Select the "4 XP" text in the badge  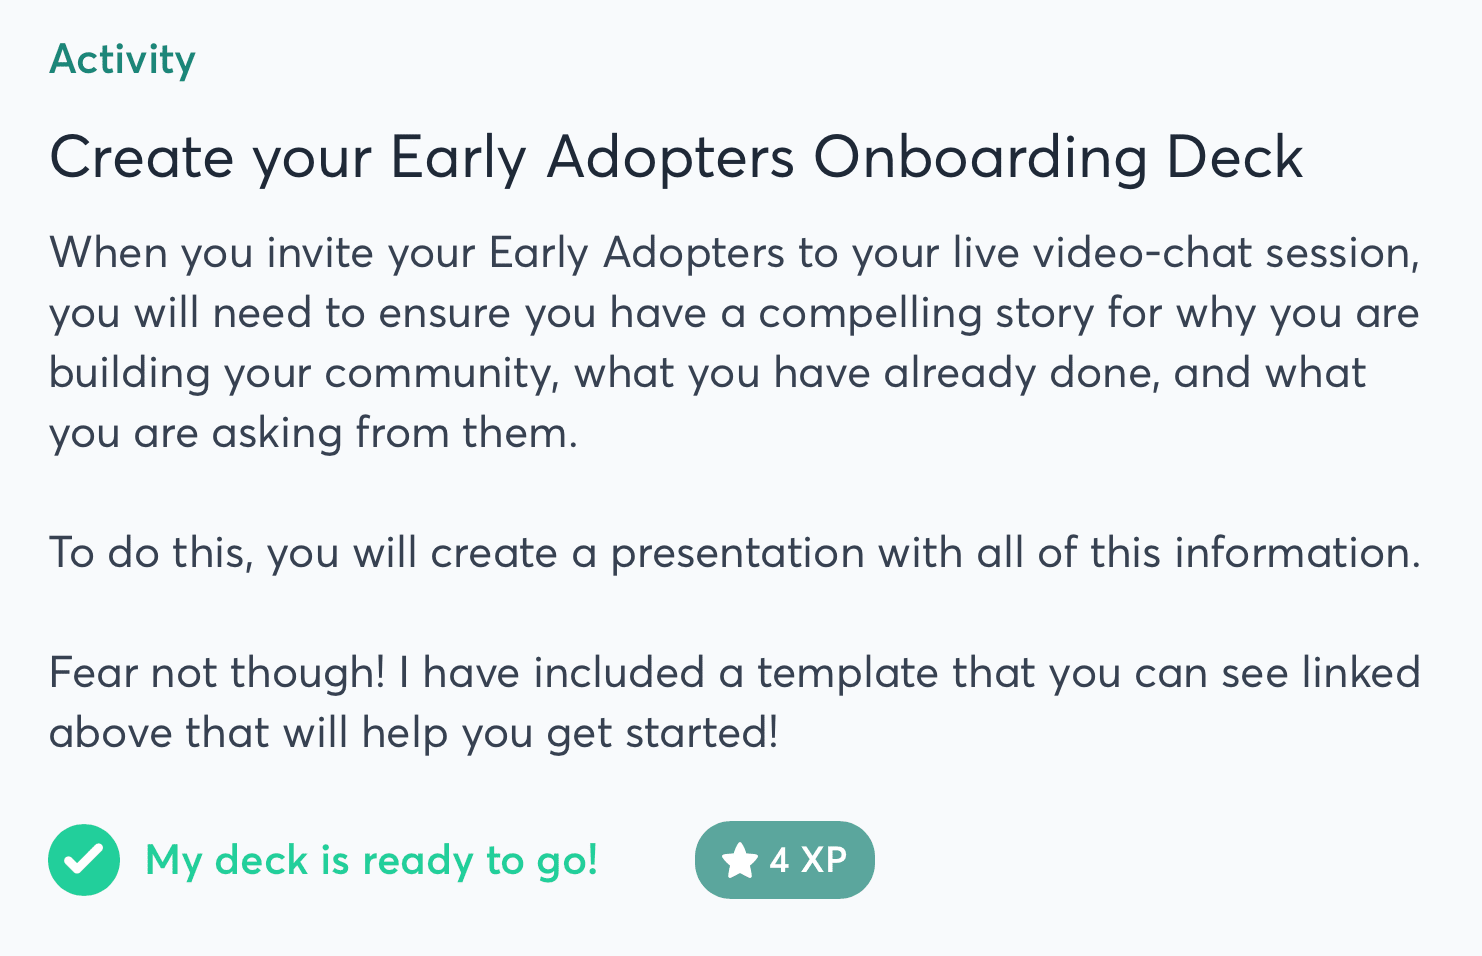pyautogui.click(x=808, y=860)
